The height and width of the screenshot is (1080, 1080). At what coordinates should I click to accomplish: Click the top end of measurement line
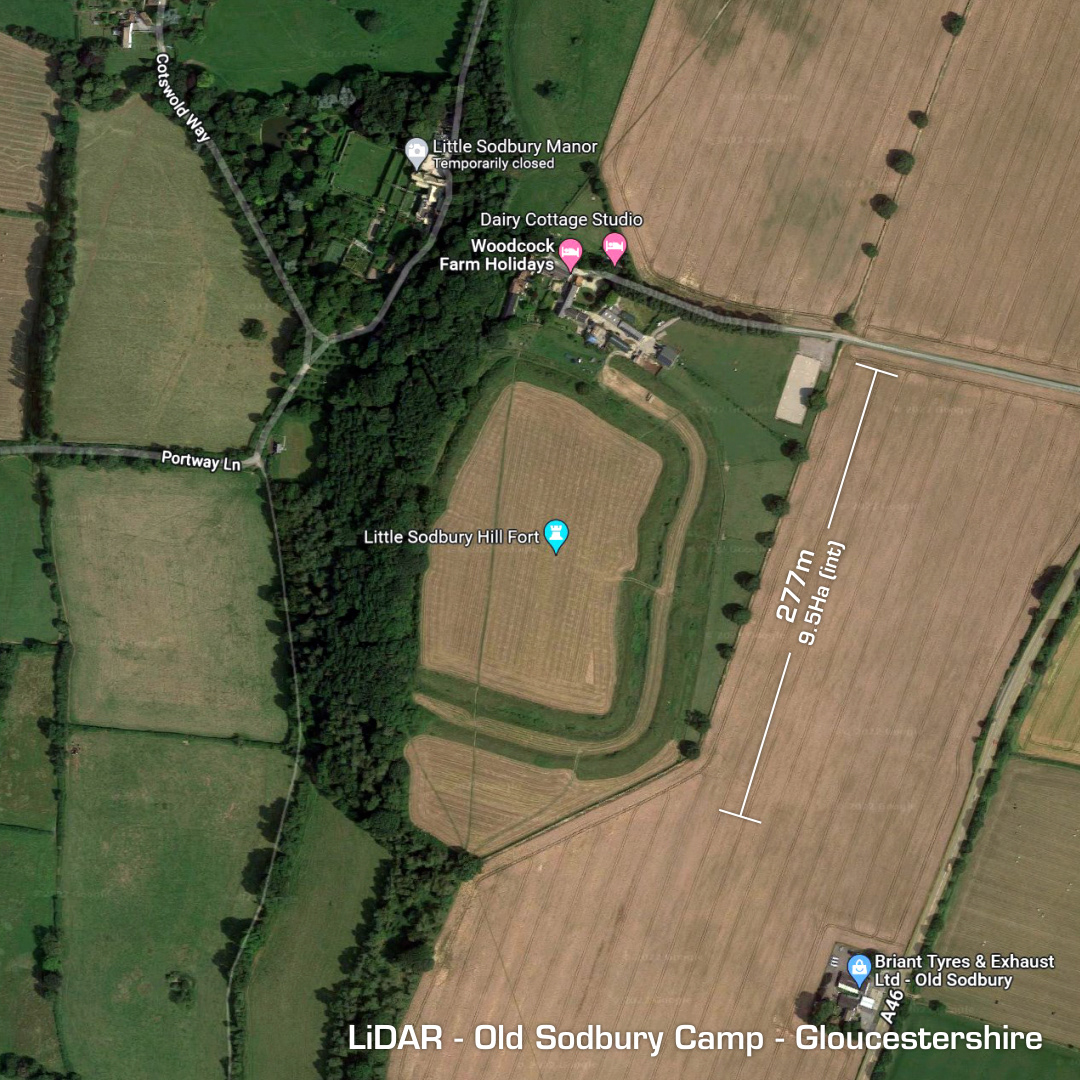point(876,371)
